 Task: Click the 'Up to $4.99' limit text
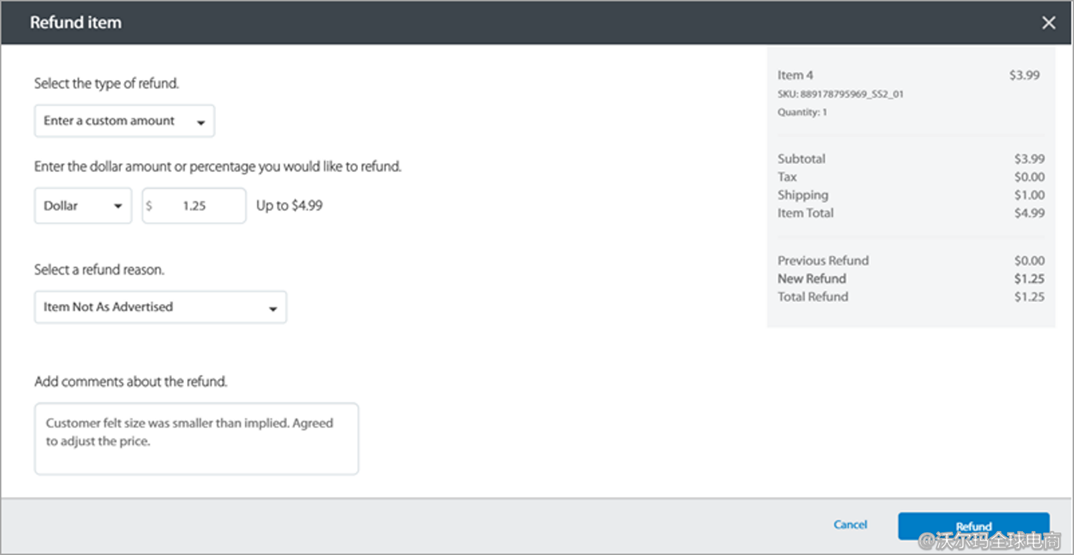290,206
